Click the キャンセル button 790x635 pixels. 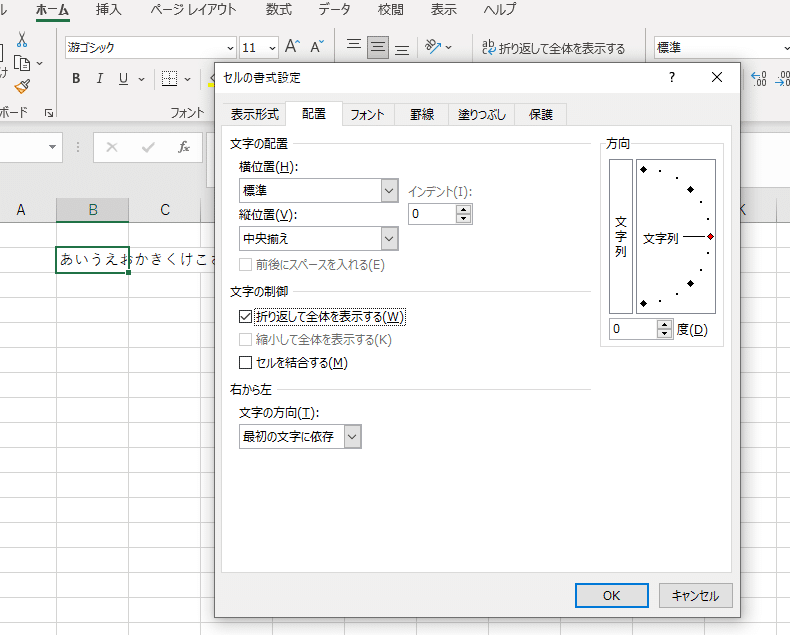pyautogui.click(x=695, y=596)
